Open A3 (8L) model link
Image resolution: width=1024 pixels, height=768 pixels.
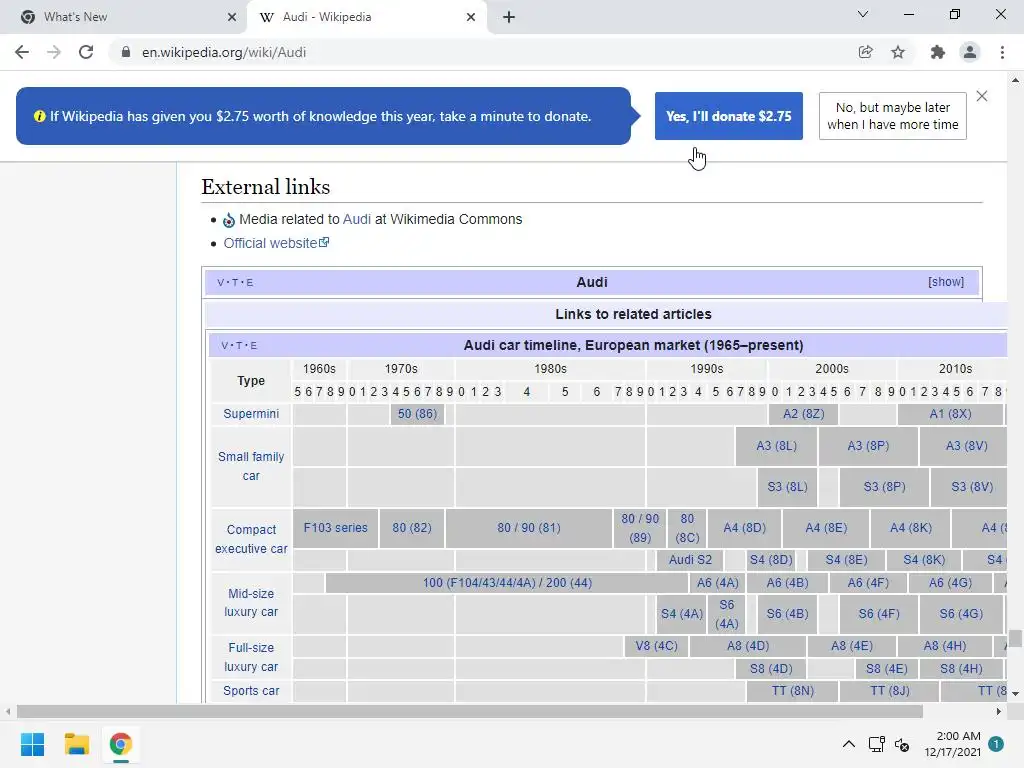pyautogui.click(x=776, y=446)
